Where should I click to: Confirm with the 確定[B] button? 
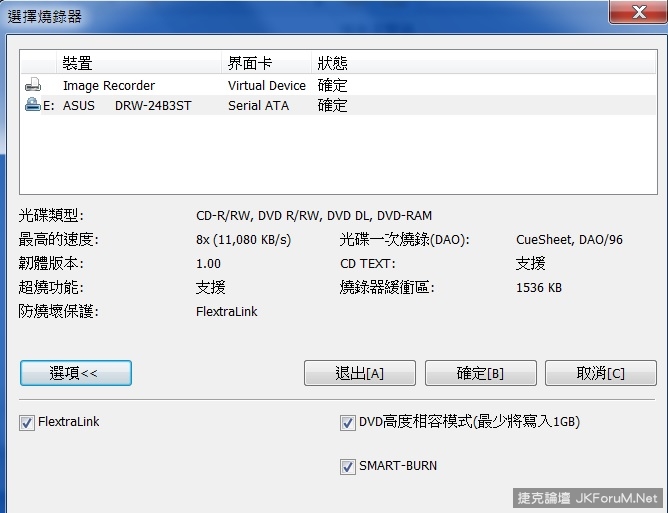tap(480, 373)
